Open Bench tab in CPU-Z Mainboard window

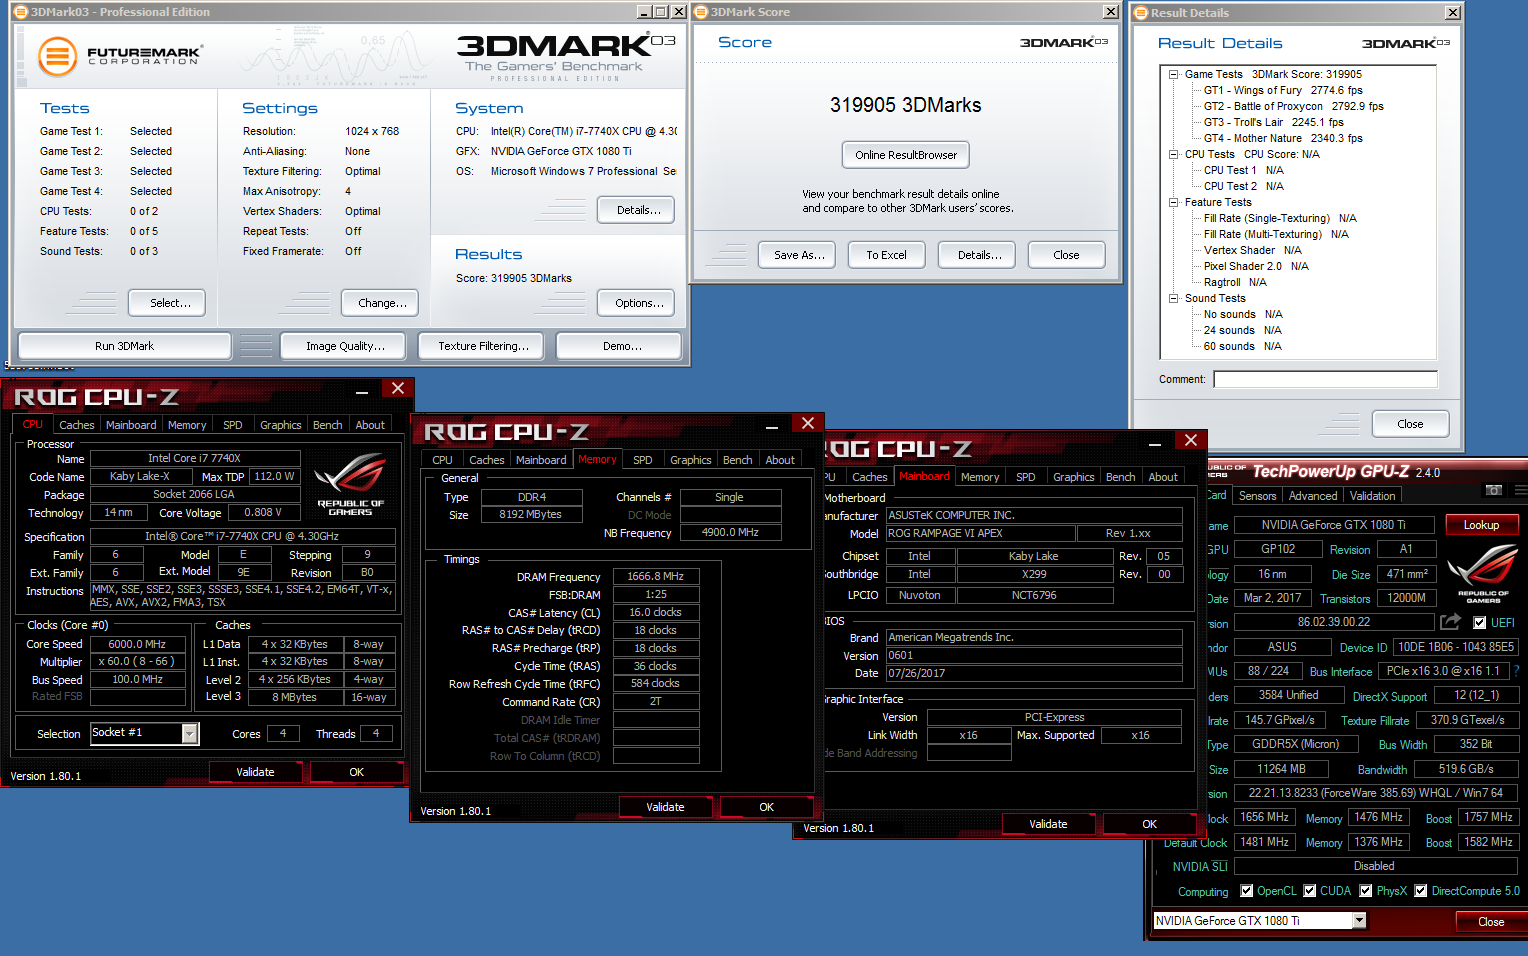tap(1120, 477)
